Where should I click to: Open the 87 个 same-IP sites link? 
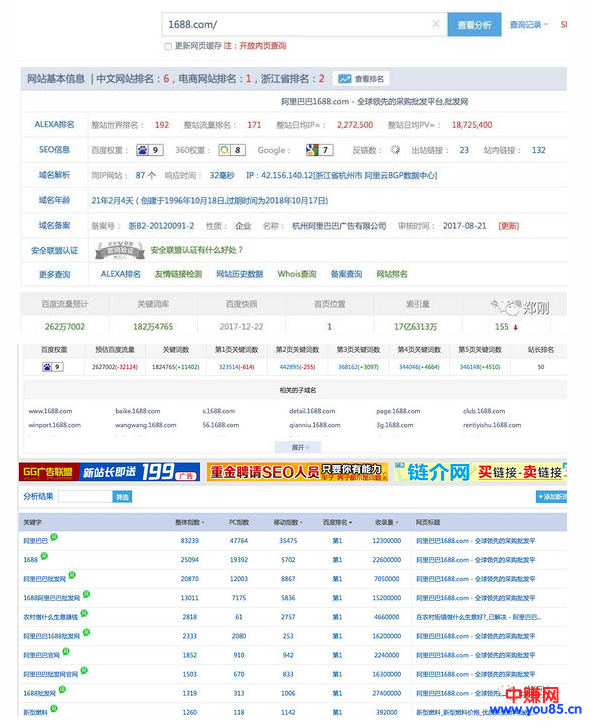(146, 176)
